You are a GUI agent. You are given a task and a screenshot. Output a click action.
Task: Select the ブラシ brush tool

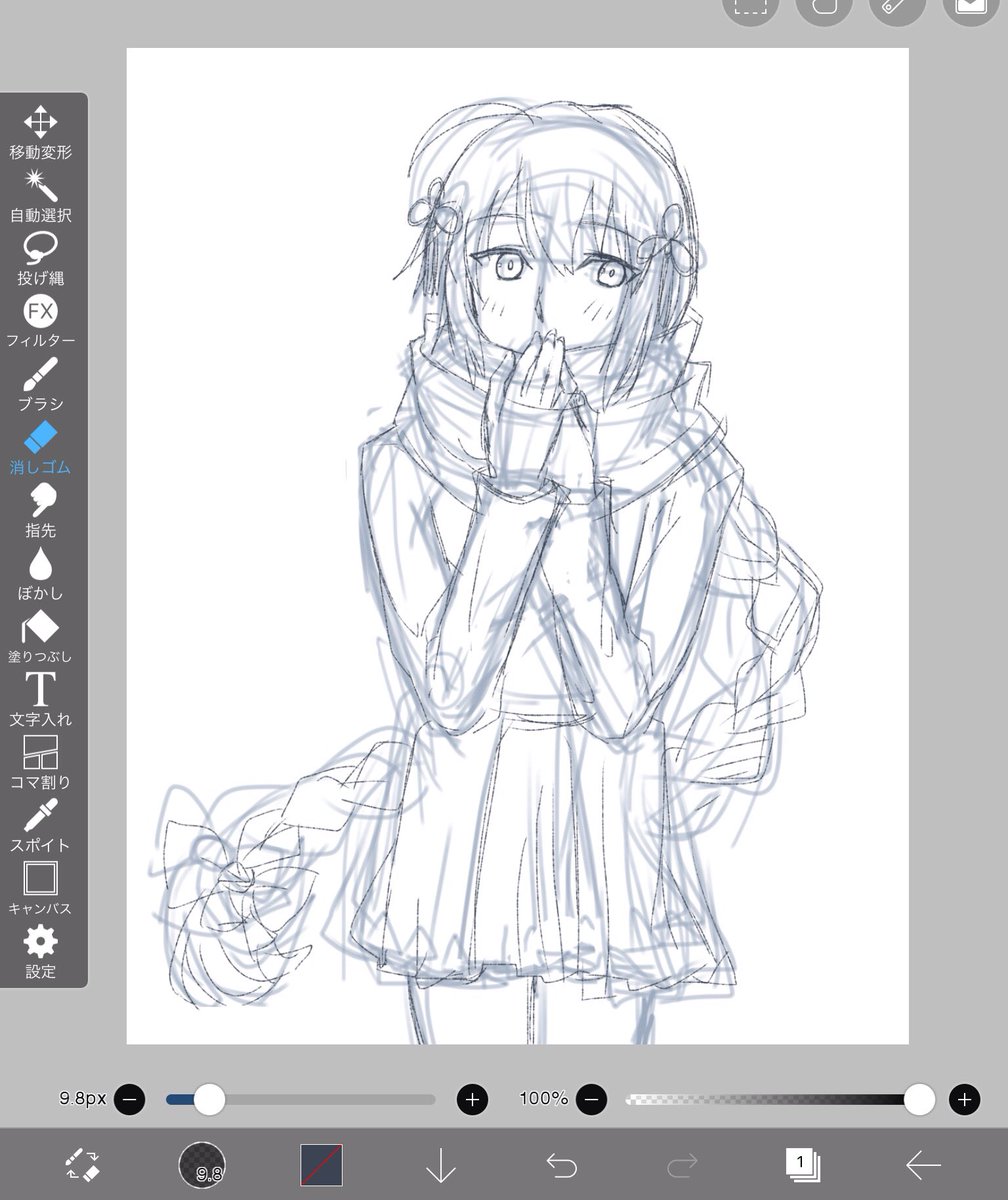[41, 384]
